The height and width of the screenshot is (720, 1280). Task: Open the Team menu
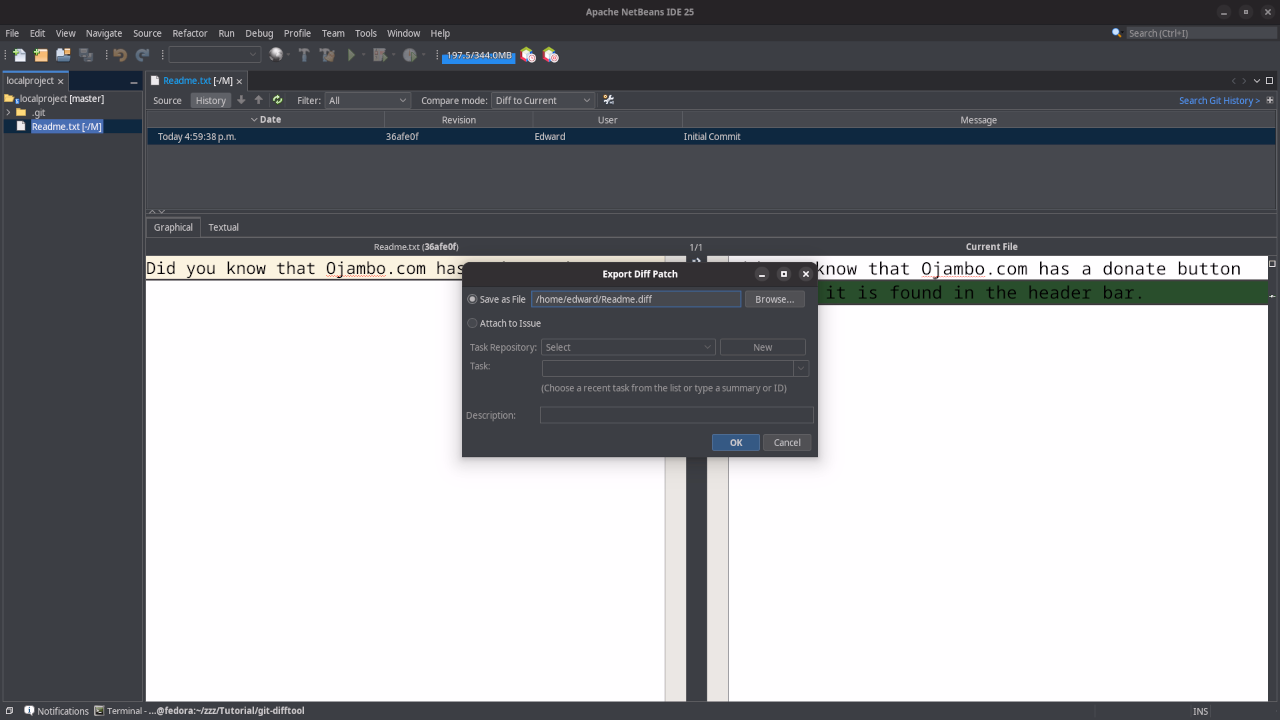[x=333, y=33]
